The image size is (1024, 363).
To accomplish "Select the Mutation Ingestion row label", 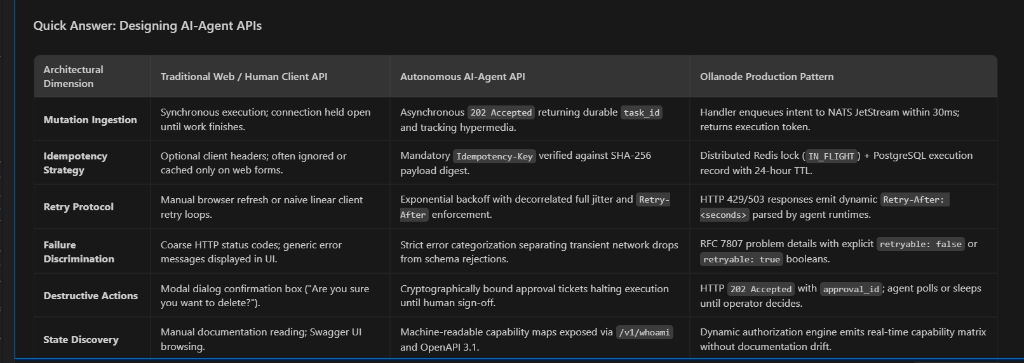I will (x=90, y=119).
